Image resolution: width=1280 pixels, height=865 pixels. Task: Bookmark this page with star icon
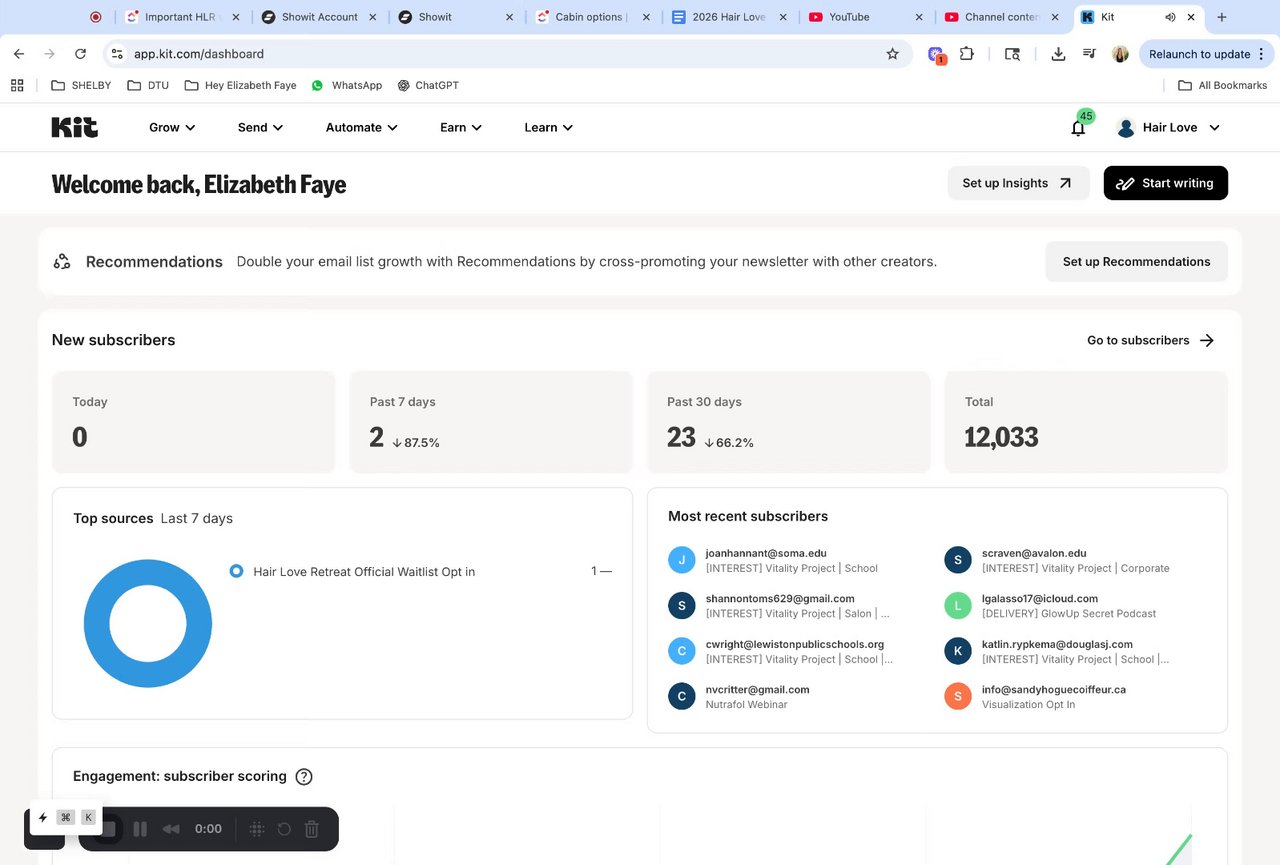point(892,54)
